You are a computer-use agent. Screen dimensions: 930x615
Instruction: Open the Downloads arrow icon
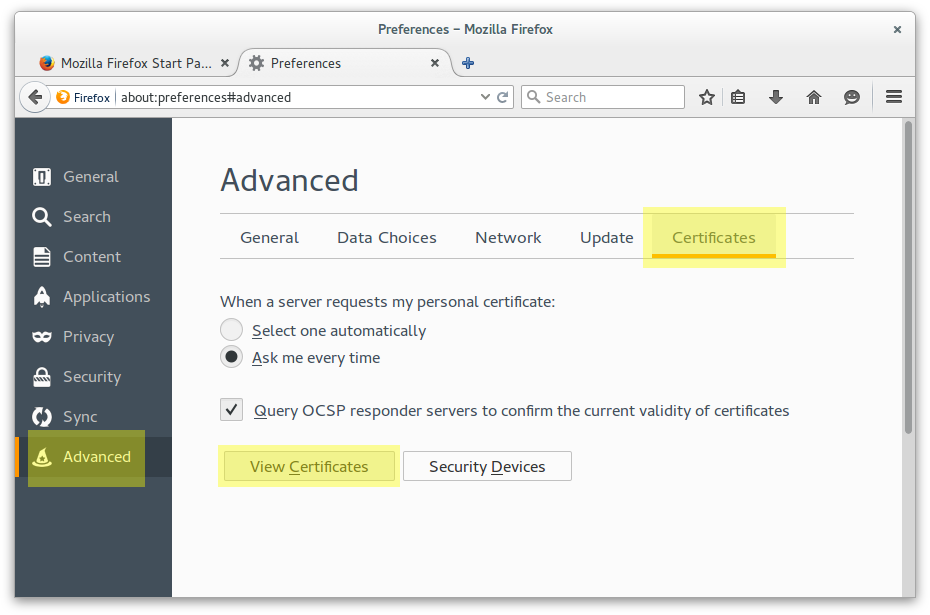click(776, 97)
